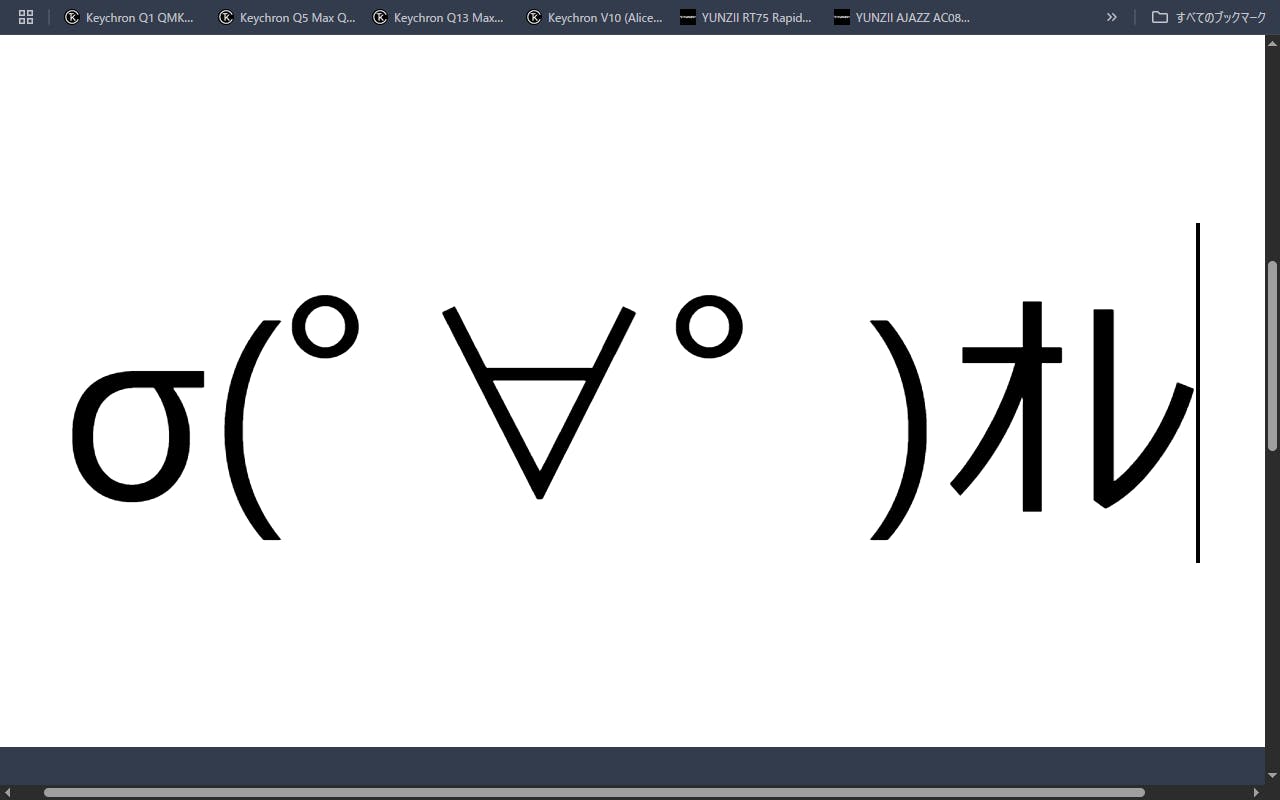This screenshot has width=1280, height=800.
Task: Click the YUNZII AJAZZ AC08 bookmark favicon
Action: point(842,17)
